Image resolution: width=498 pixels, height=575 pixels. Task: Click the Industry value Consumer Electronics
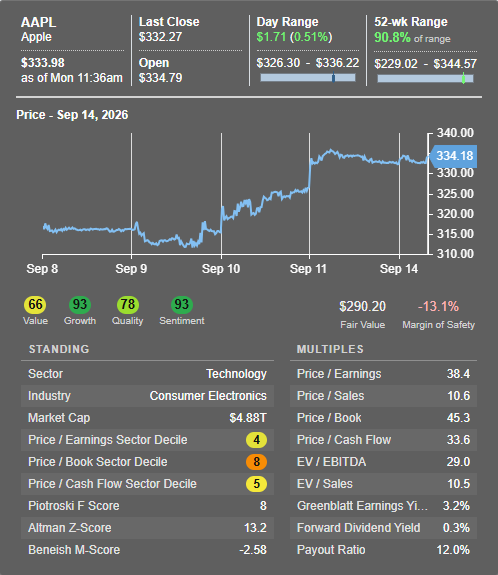pyautogui.click(x=208, y=396)
